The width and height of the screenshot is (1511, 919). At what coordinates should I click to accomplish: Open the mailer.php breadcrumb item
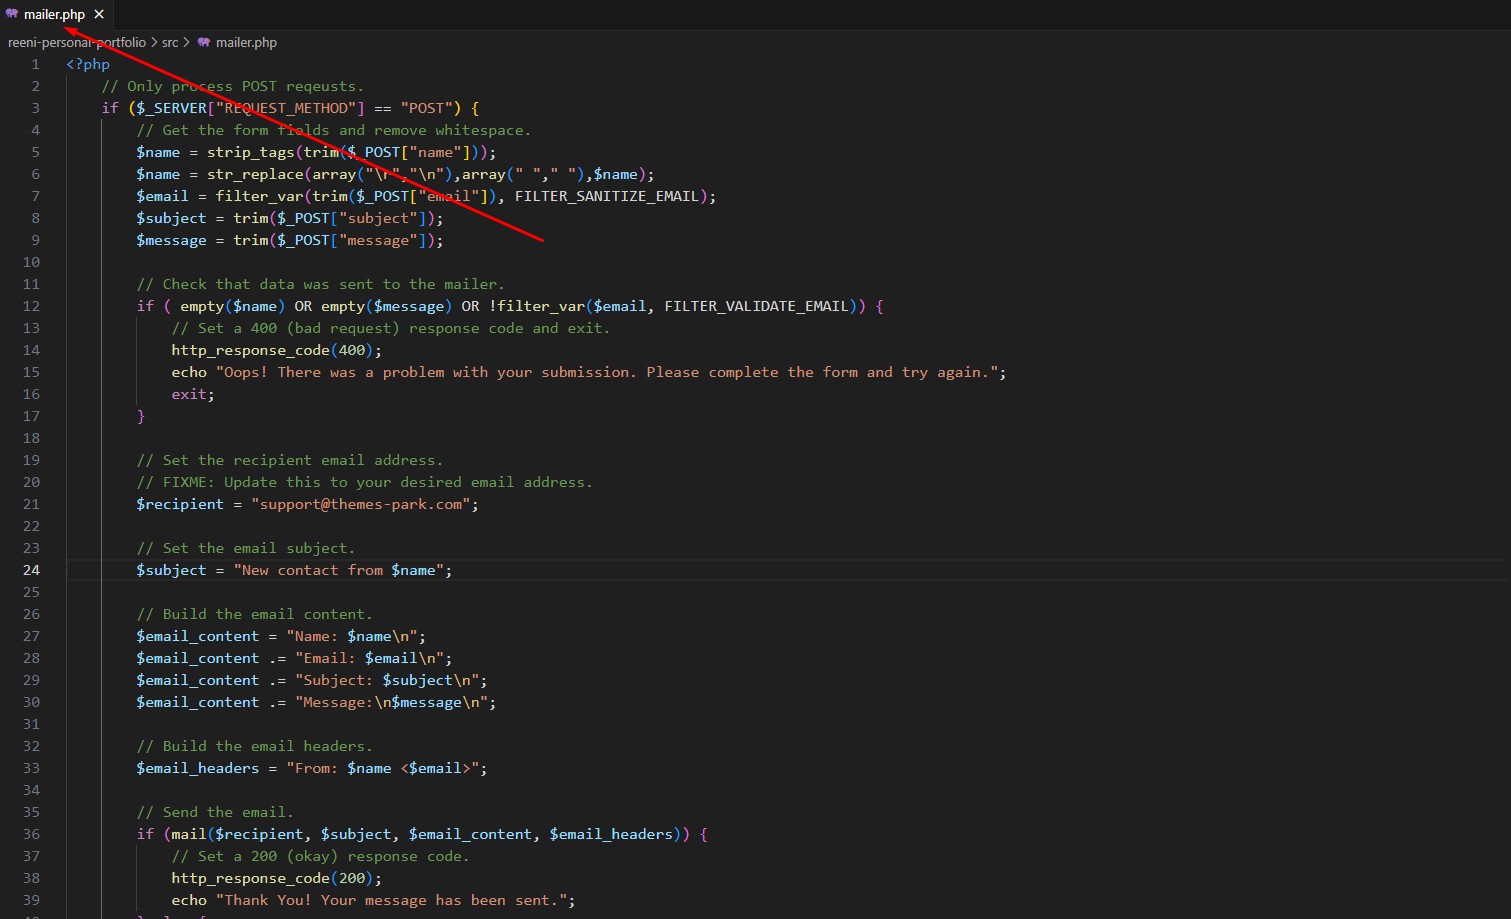pos(246,42)
